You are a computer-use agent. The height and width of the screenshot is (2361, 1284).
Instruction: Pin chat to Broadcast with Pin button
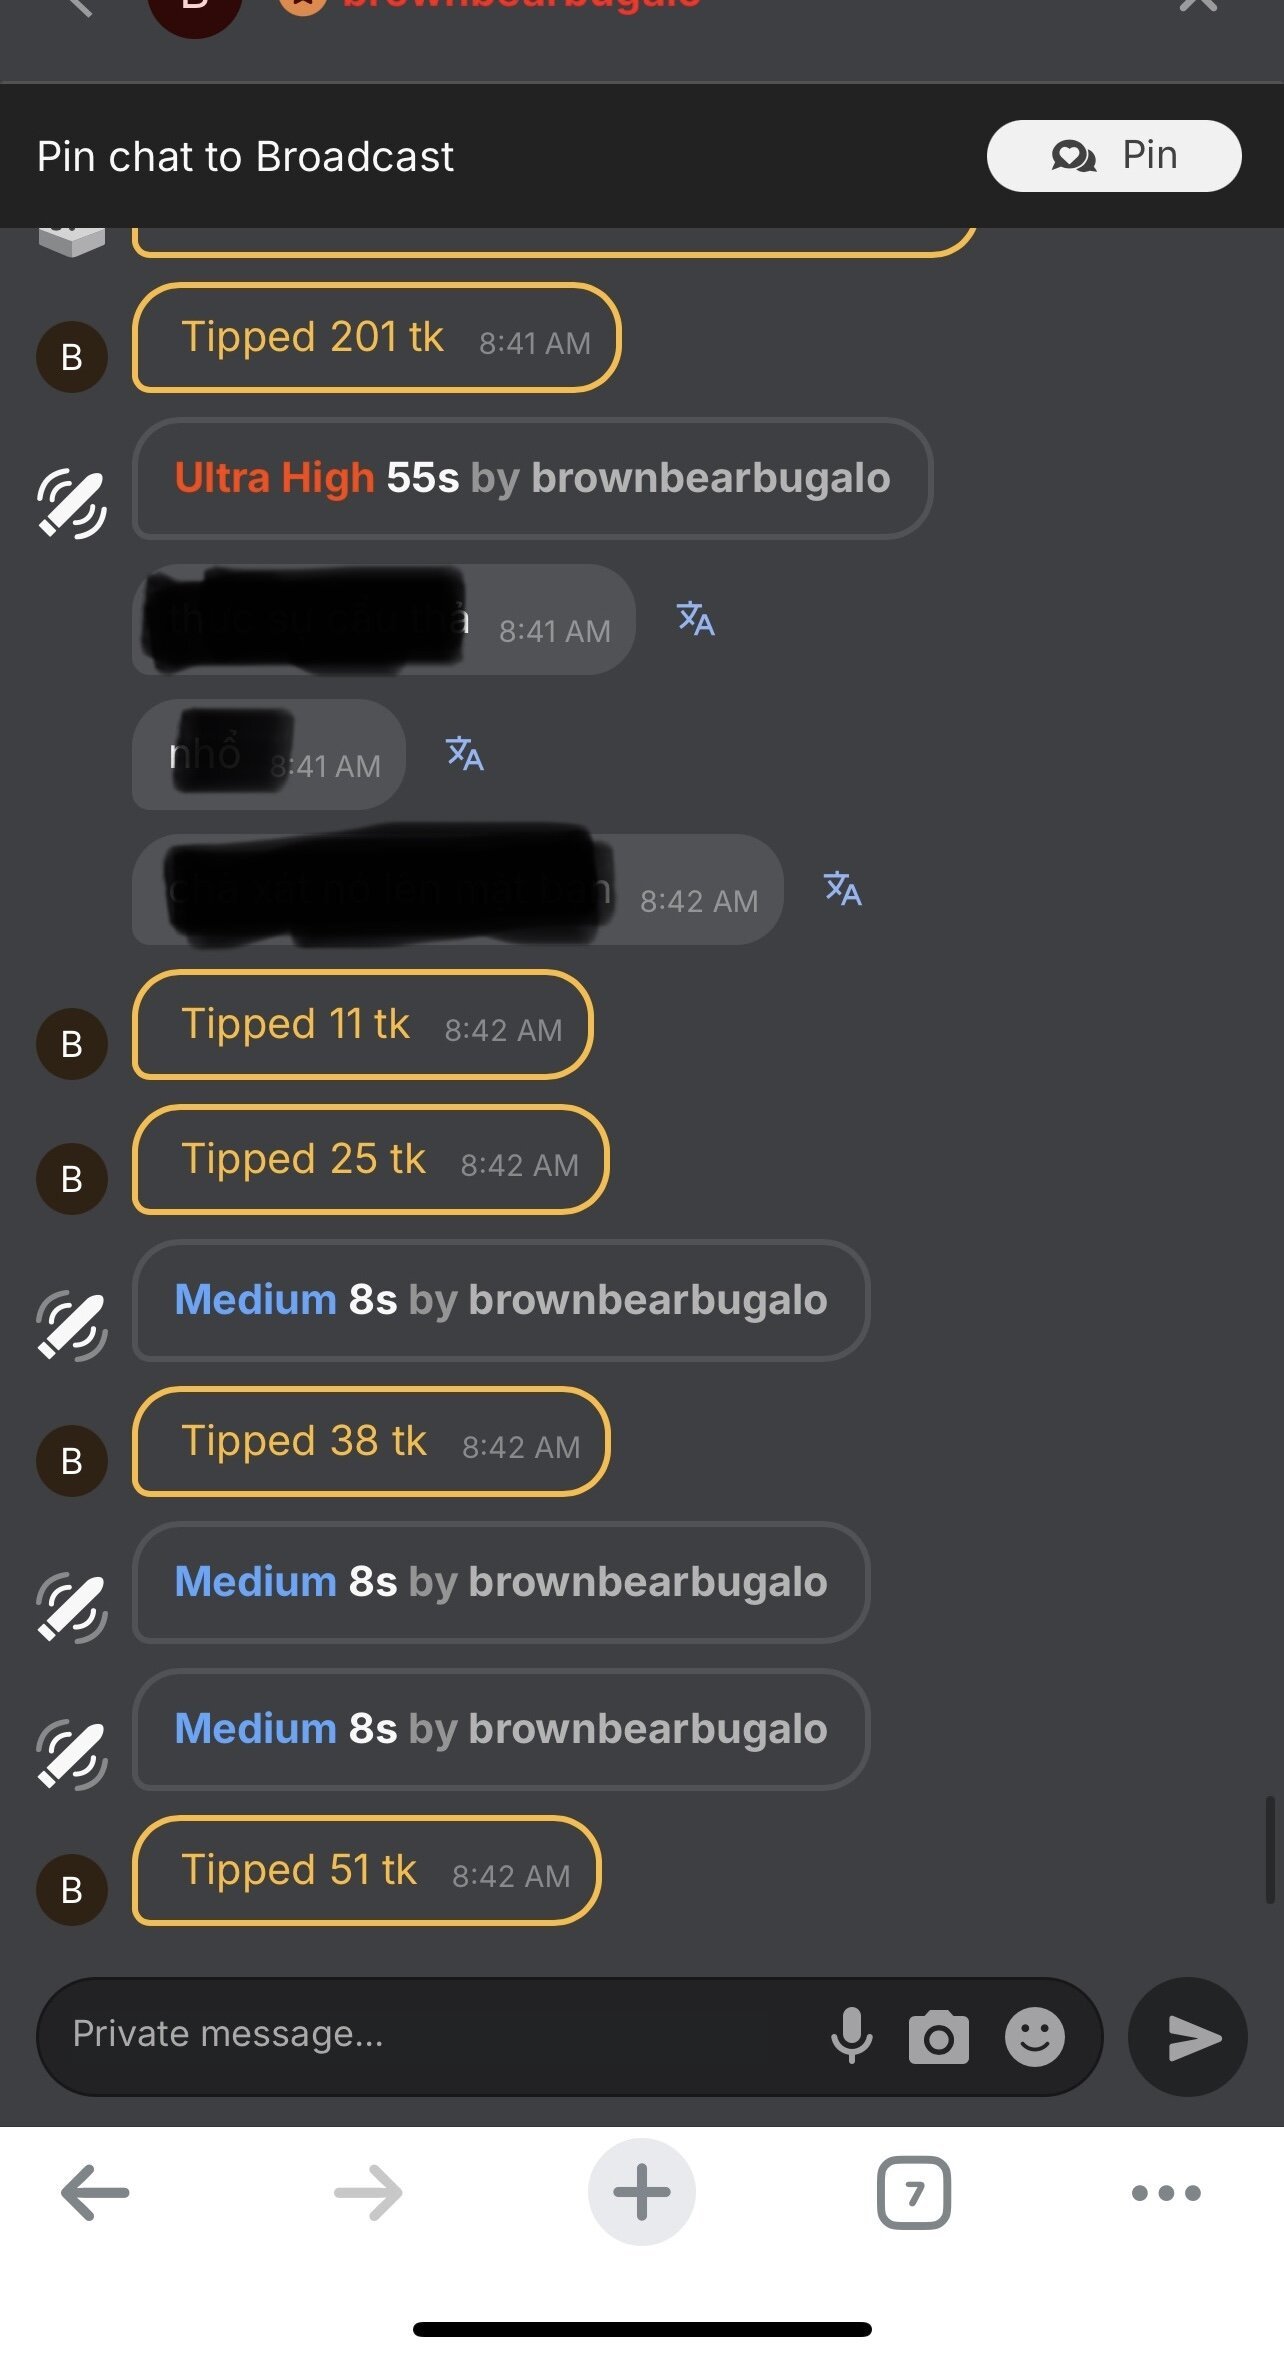[x=1114, y=156]
